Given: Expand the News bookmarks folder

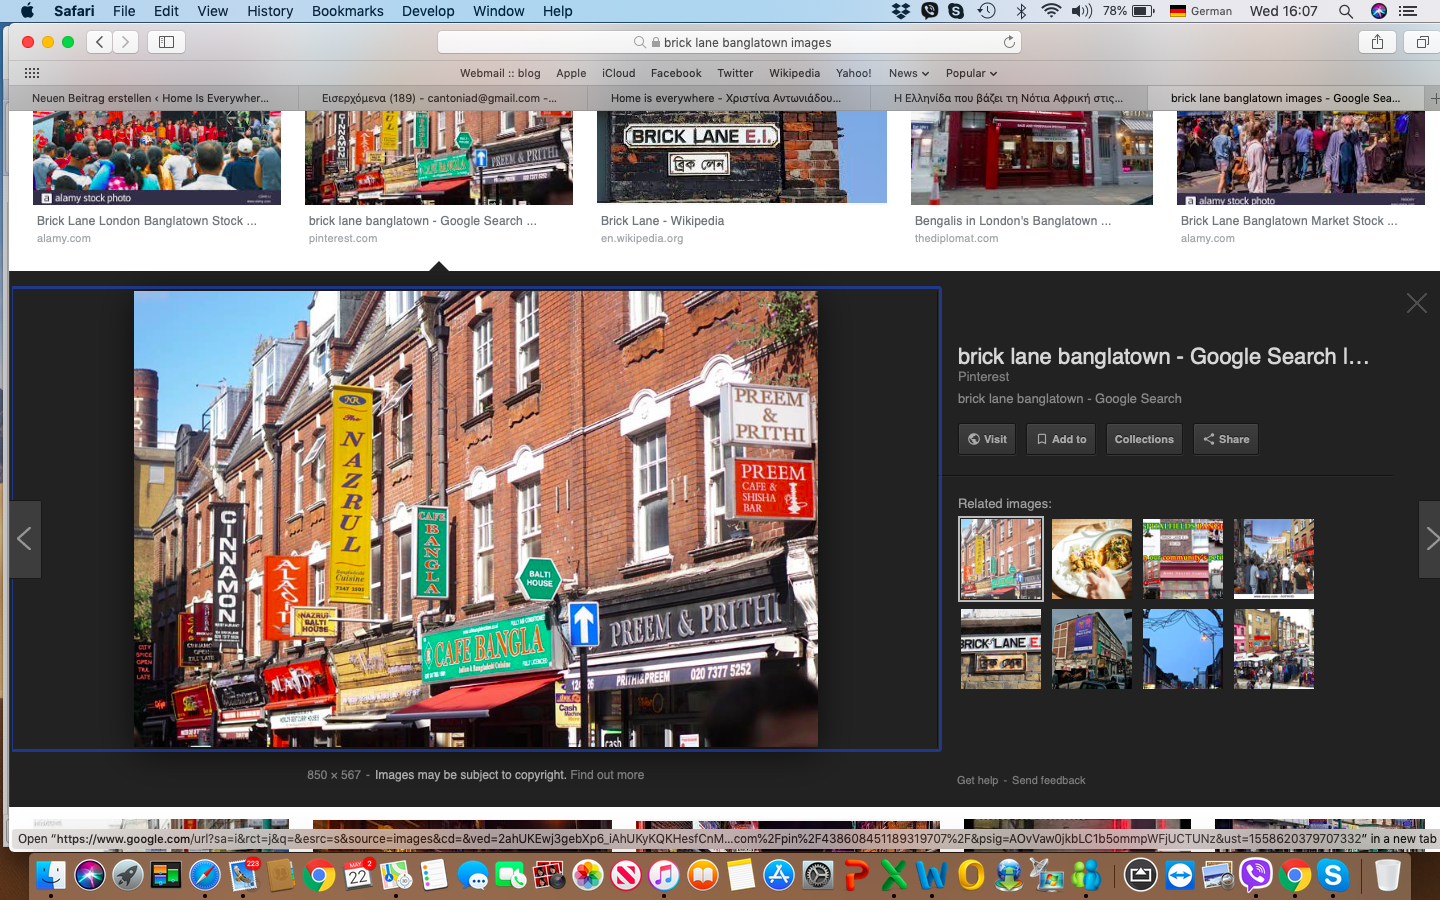Looking at the screenshot, I should click(x=909, y=73).
